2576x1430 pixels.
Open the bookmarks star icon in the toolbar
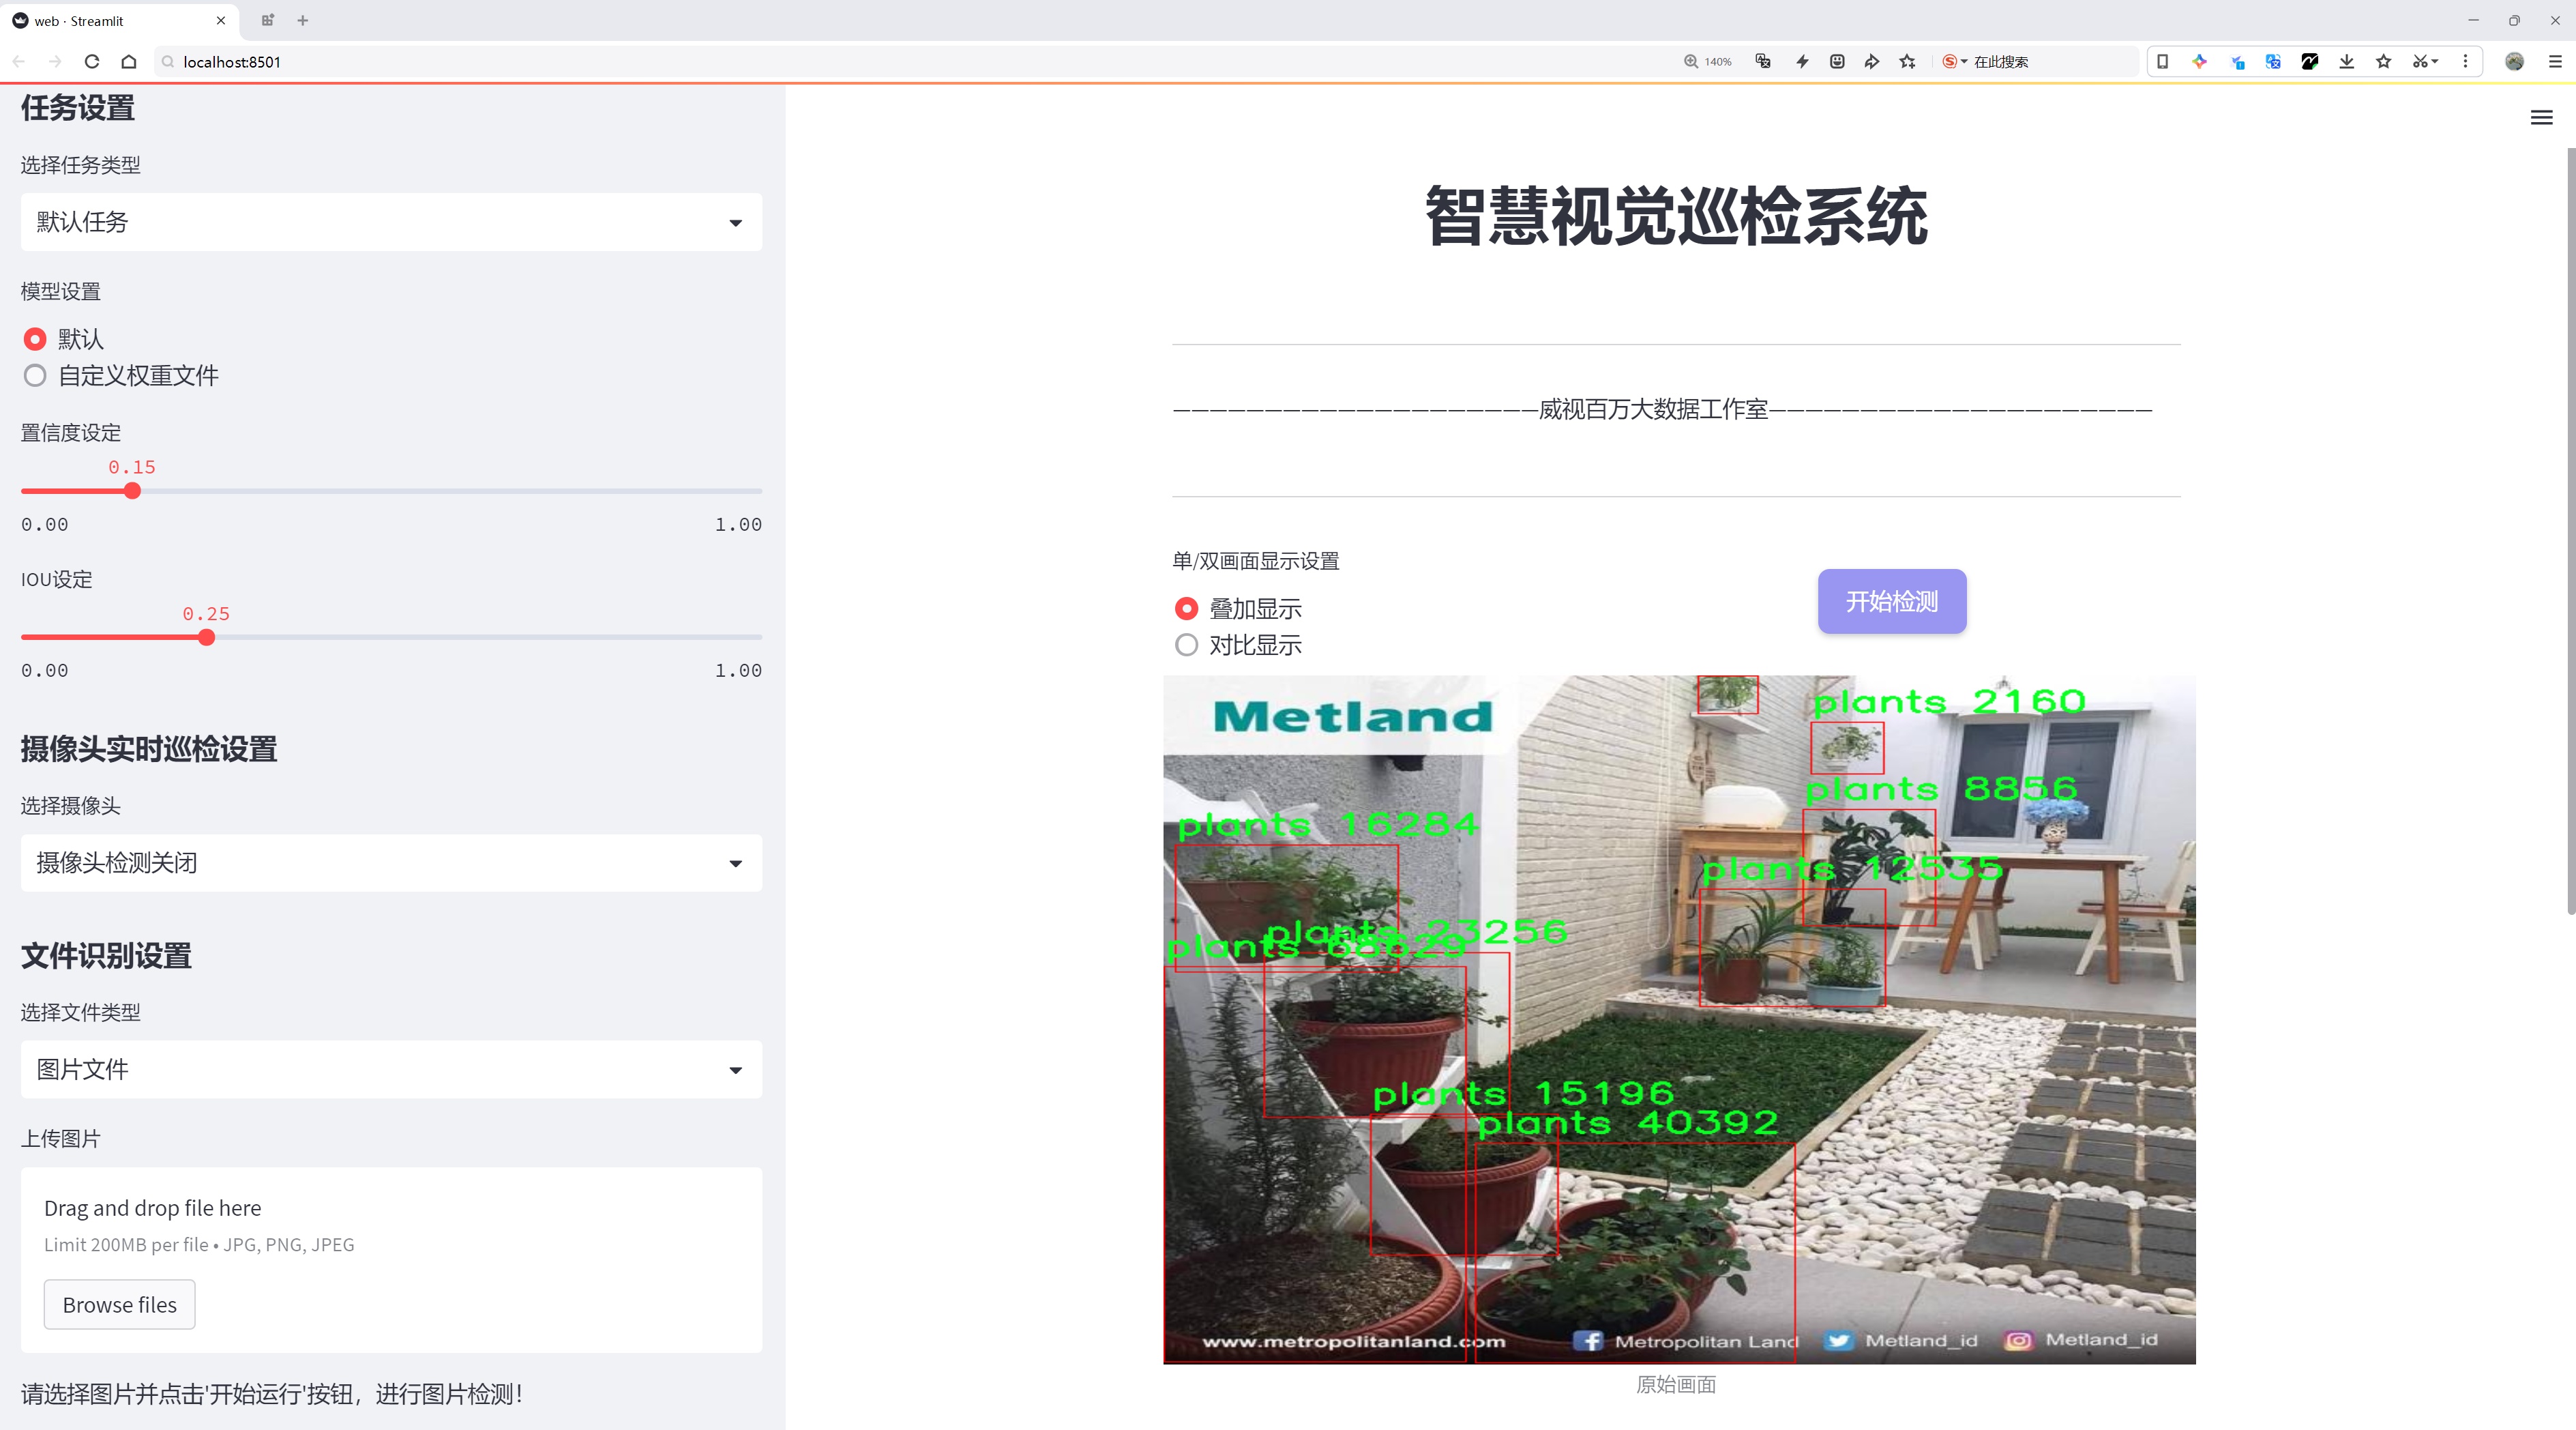click(x=2384, y=61)
